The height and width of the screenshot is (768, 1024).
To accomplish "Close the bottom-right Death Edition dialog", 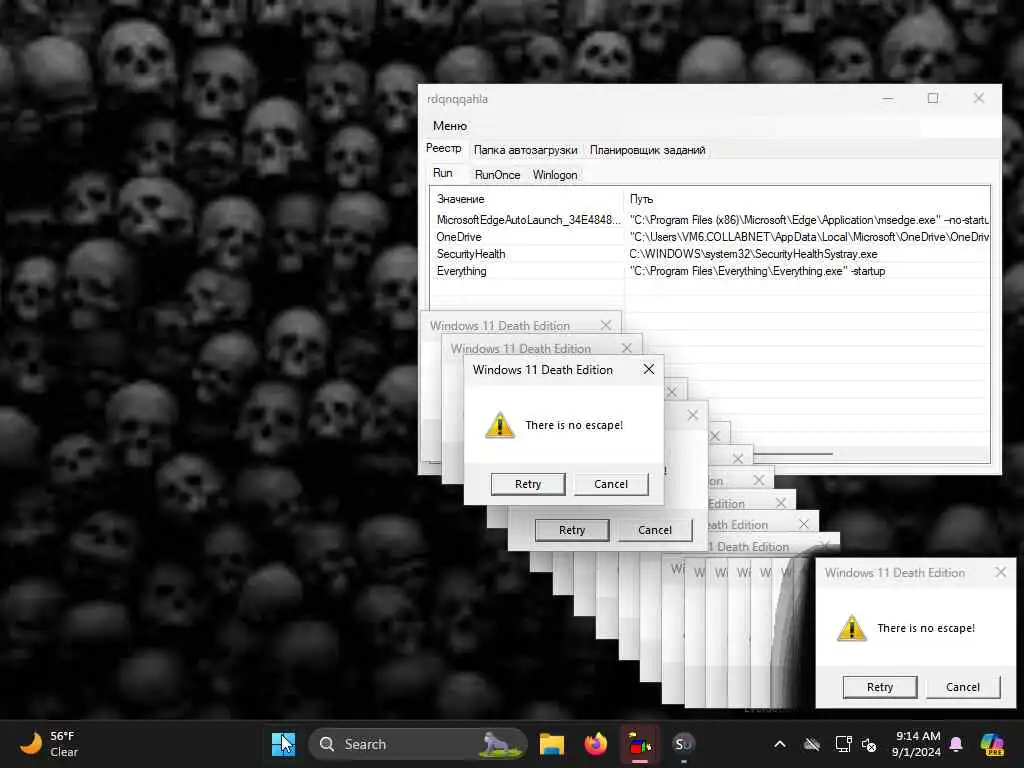I will pyautogui.click(x=1000, y=573).
